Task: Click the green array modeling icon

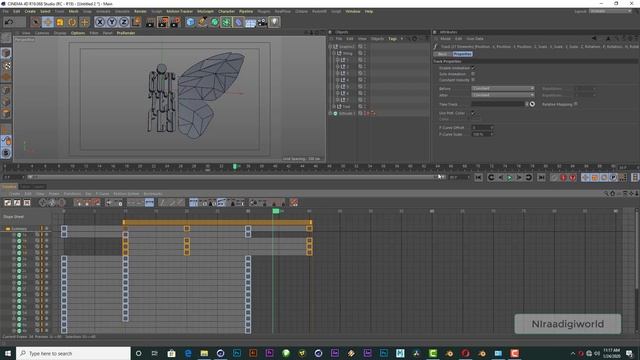Action: click(227, 22)
